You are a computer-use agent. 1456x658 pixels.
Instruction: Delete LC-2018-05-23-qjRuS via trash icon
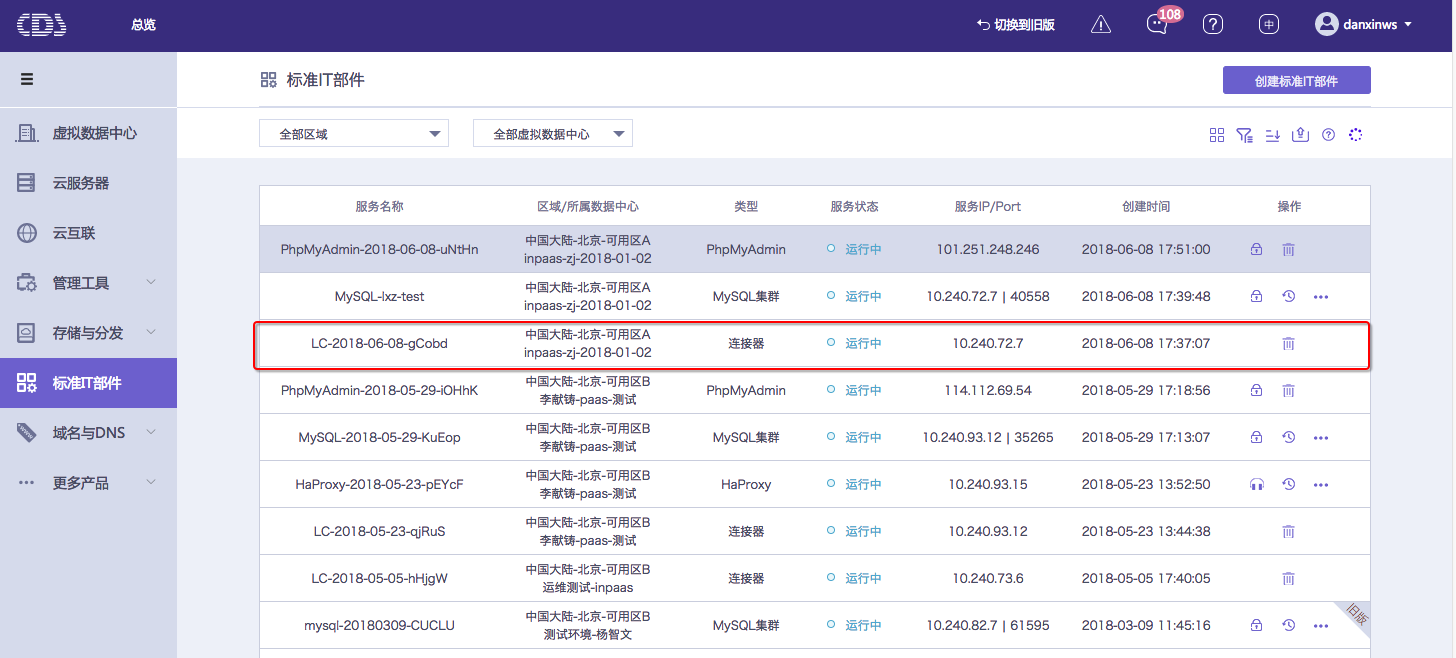click(1289, 532)
